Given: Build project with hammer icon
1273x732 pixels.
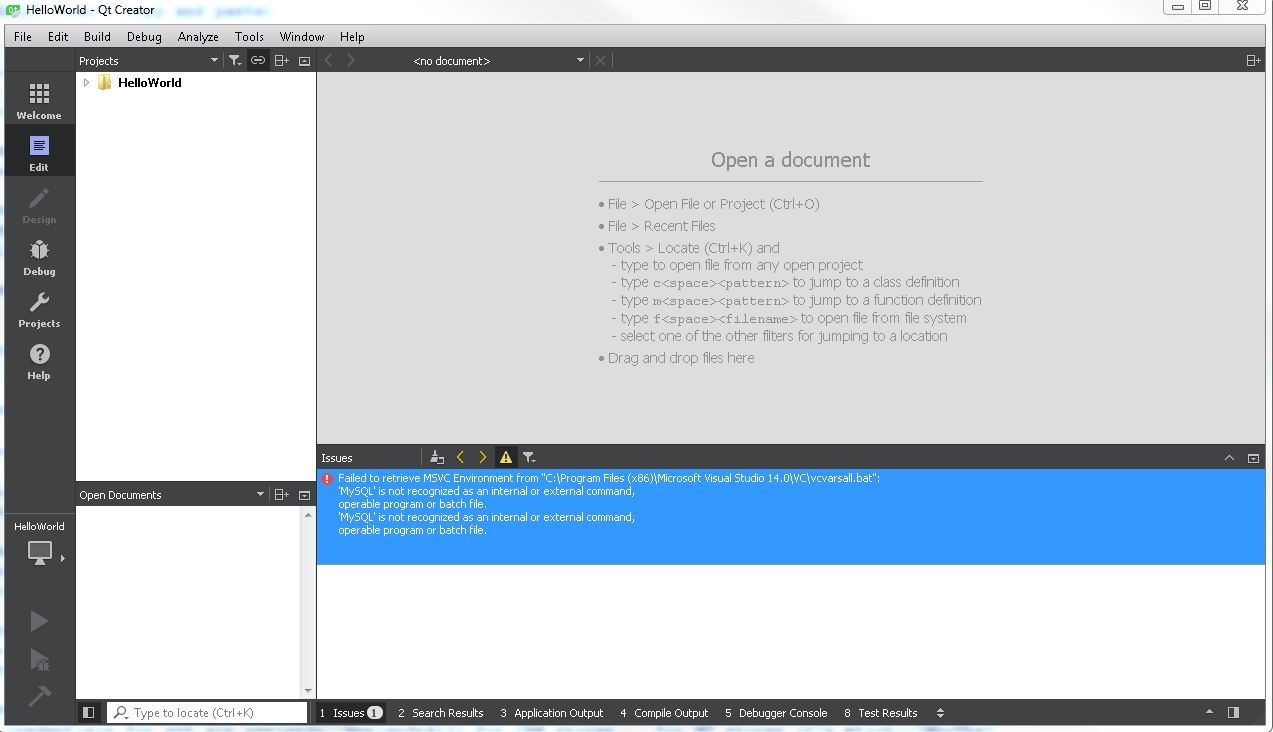Looking at the screenshot, I should [39, 695].
